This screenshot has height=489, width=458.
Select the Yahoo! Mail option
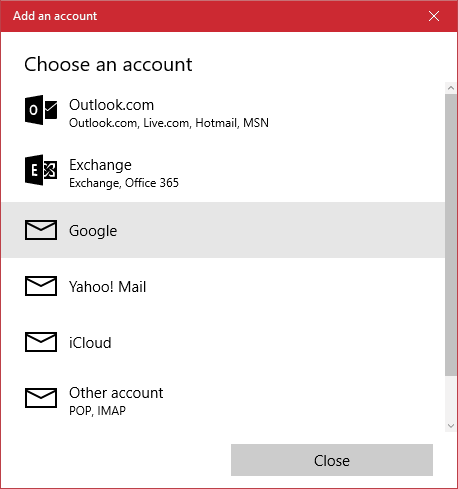[223, 286]
